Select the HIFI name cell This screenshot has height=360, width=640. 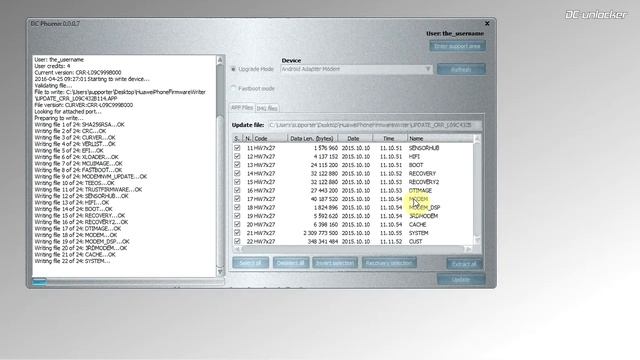click(x=414, y=157)
